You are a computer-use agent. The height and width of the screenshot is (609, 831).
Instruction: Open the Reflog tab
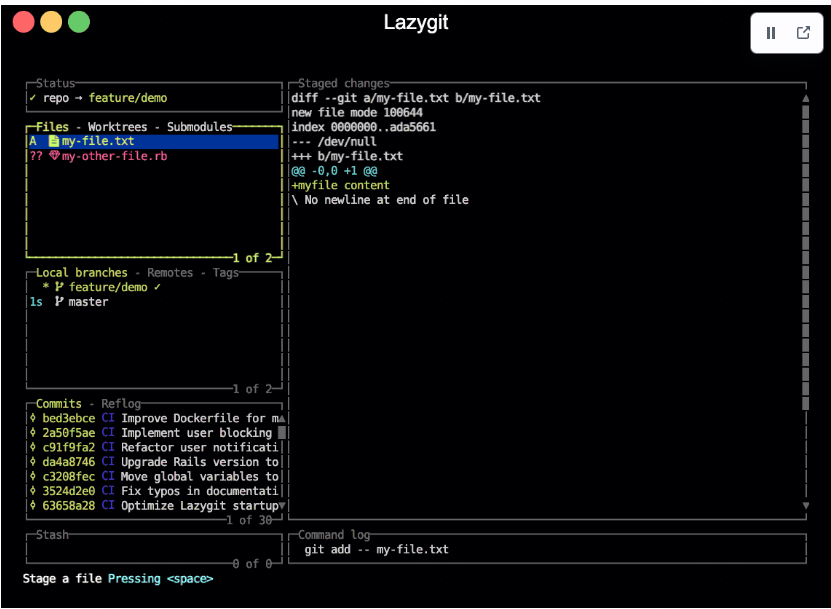click(121, 404)
